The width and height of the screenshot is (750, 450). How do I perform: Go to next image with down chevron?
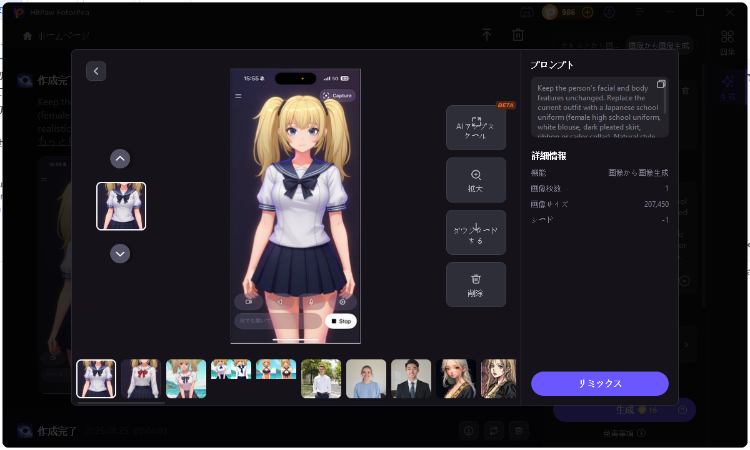point(120,254)
